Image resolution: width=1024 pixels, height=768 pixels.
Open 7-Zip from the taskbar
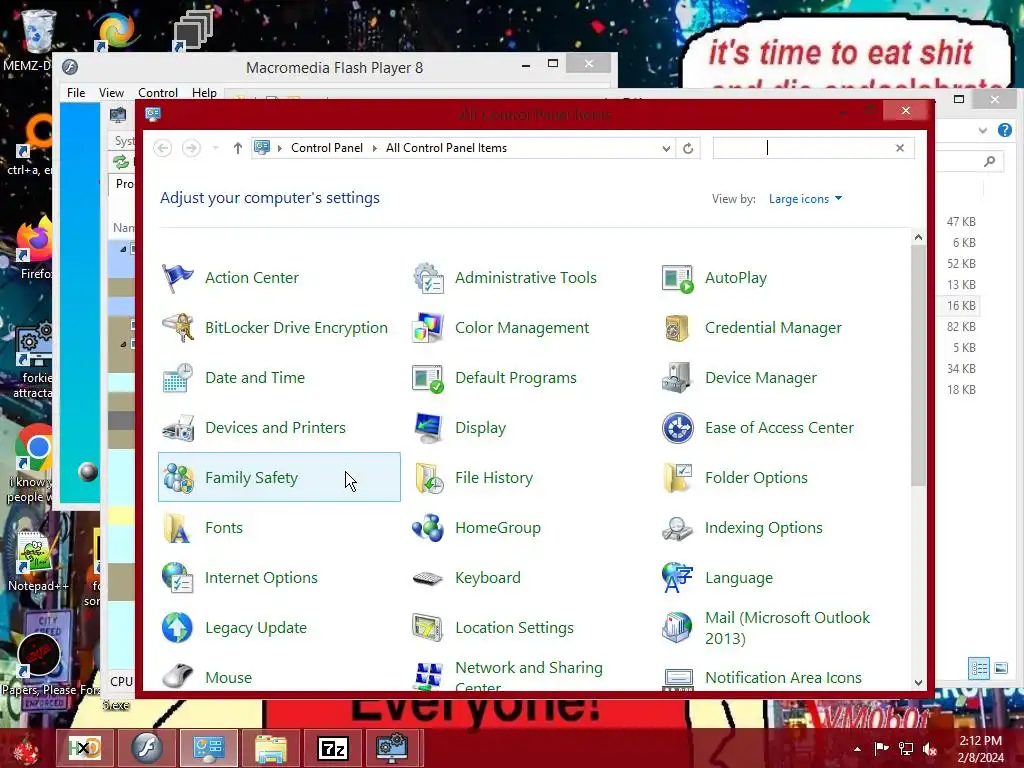tap(332, 748)
